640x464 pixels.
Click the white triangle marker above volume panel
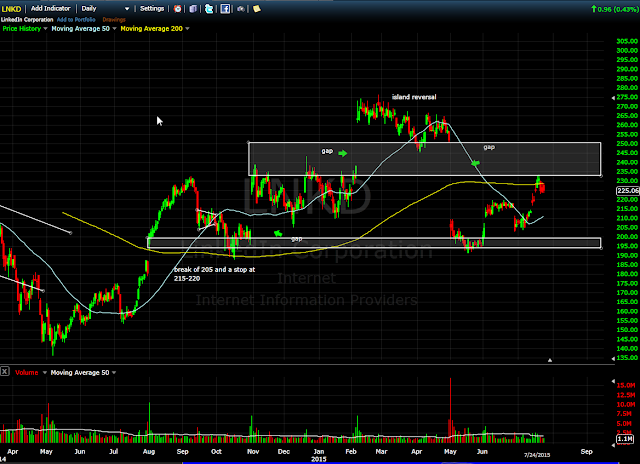pos(550,360)
